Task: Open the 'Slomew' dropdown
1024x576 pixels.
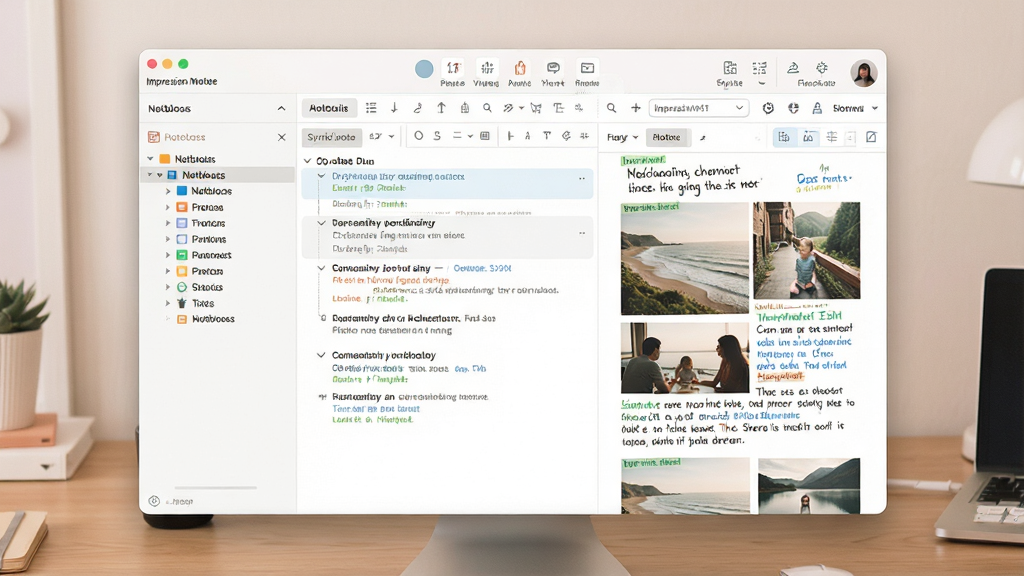Action: tap(856, 108)
